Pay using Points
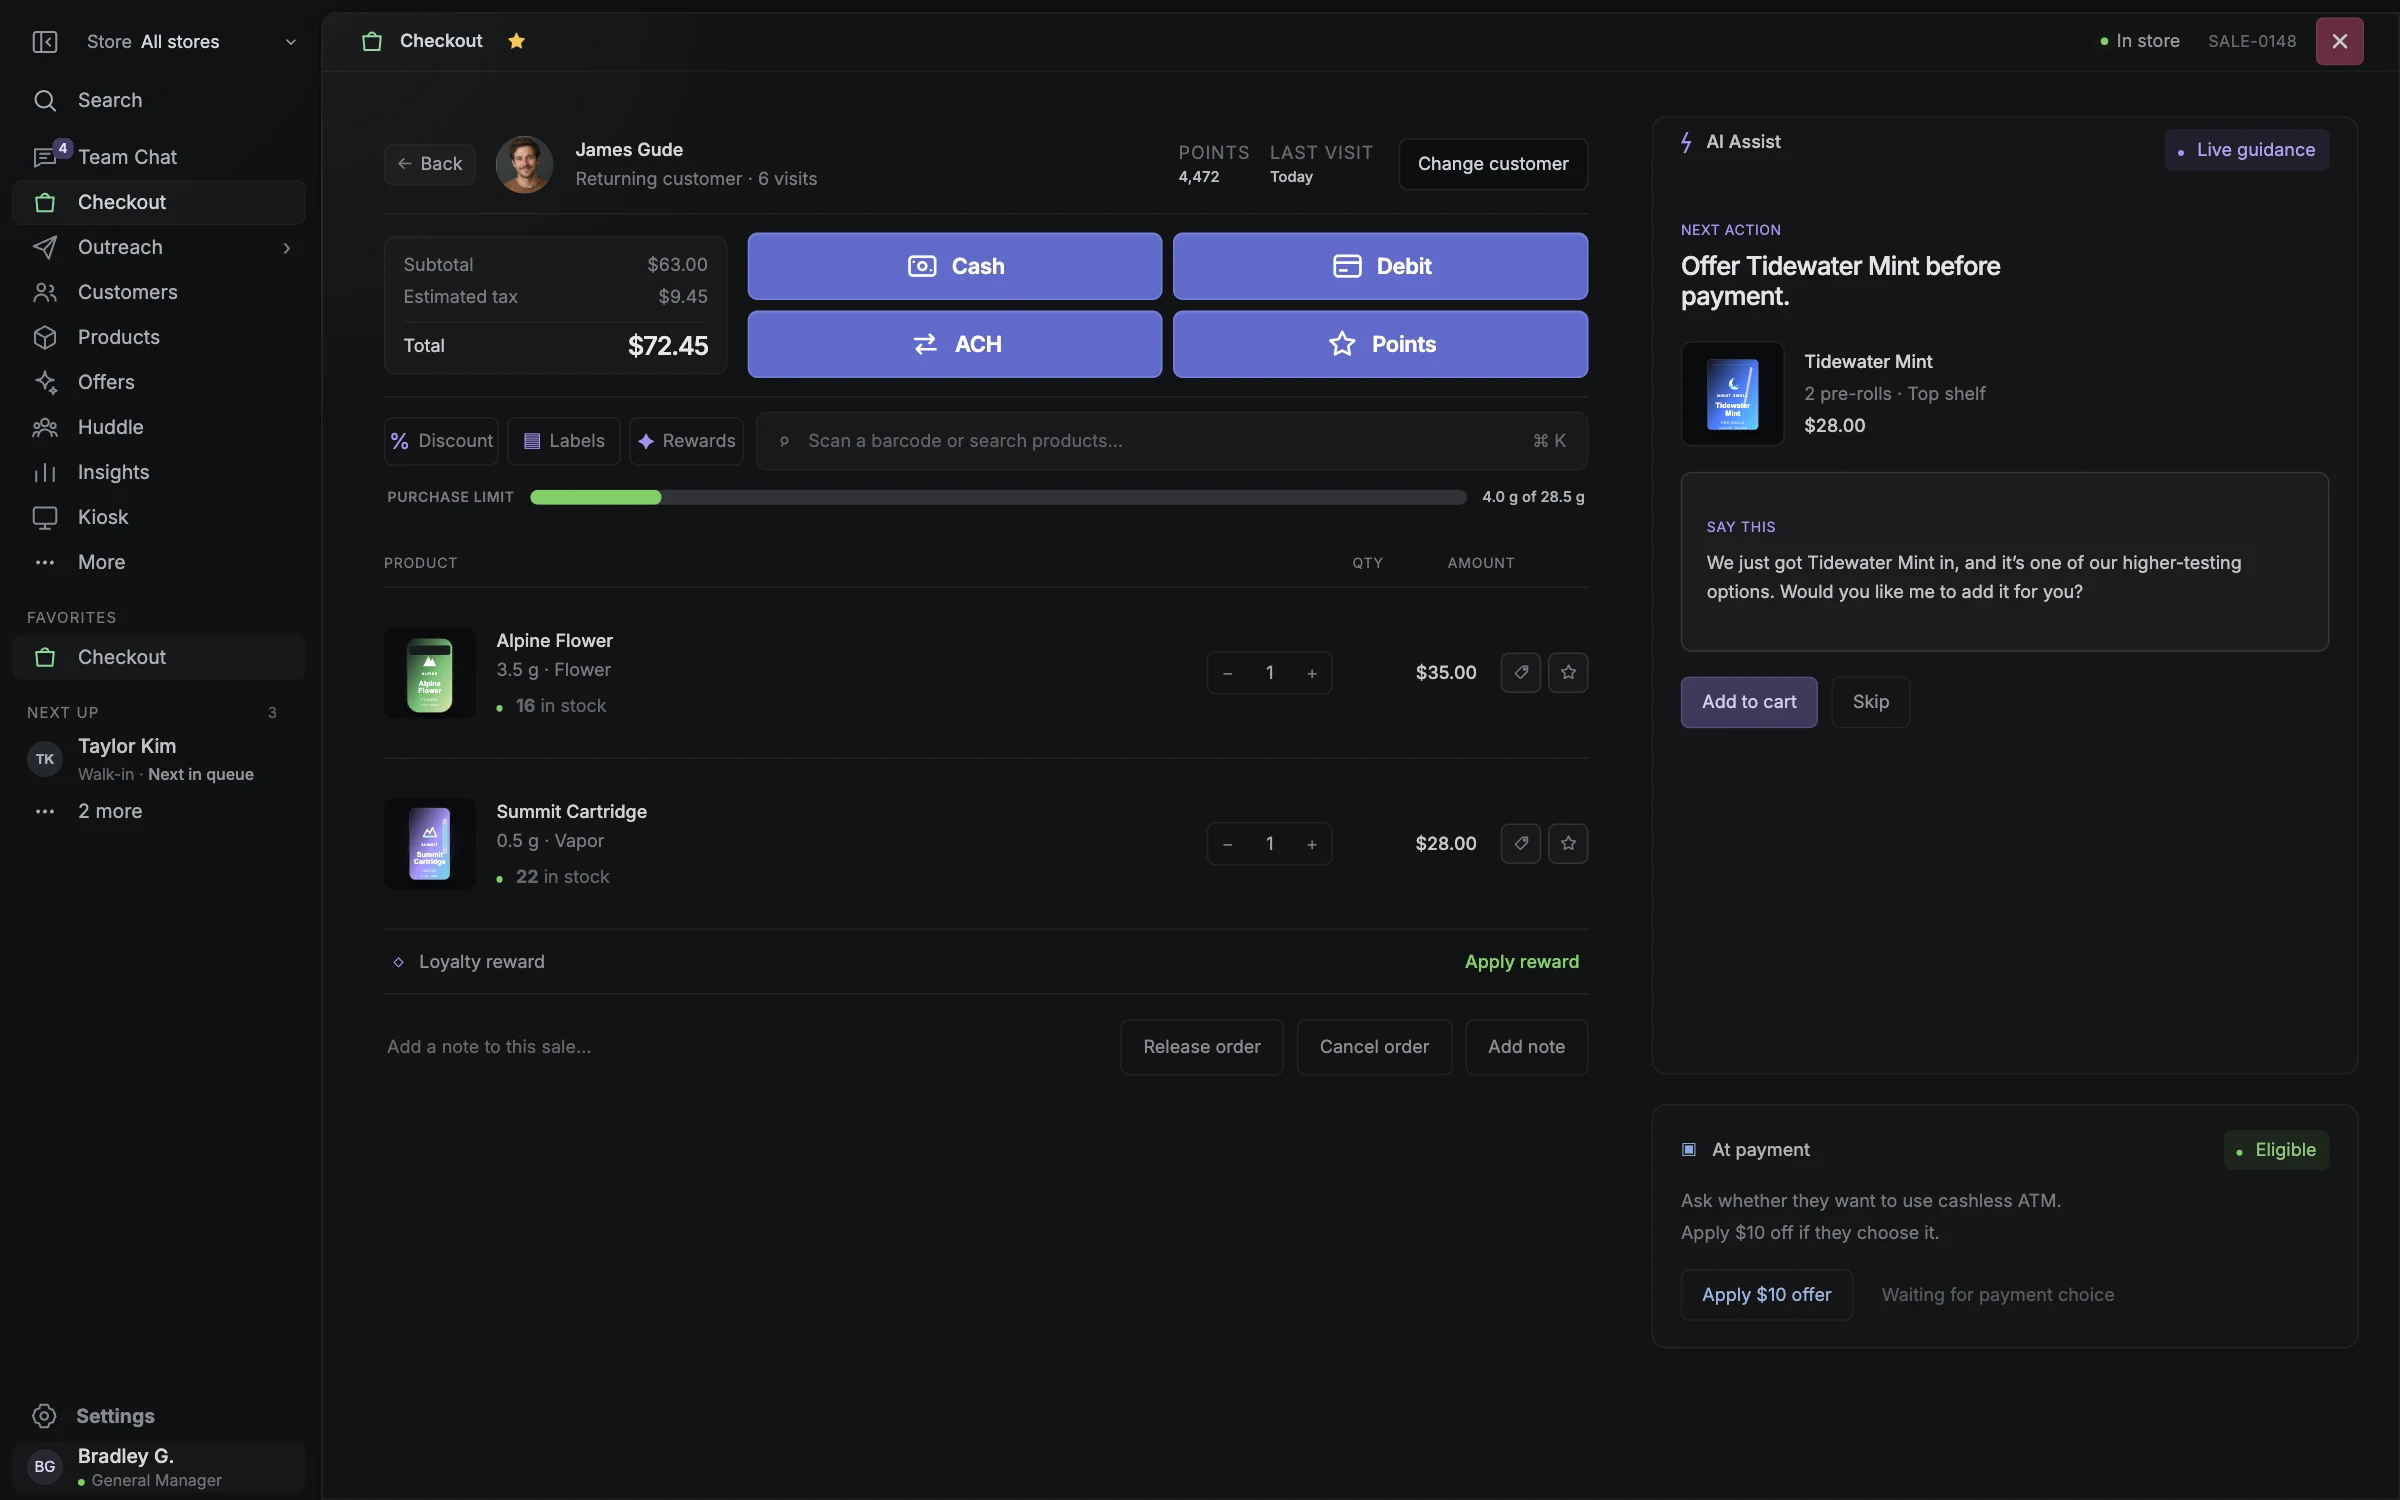 point(1380,344)
